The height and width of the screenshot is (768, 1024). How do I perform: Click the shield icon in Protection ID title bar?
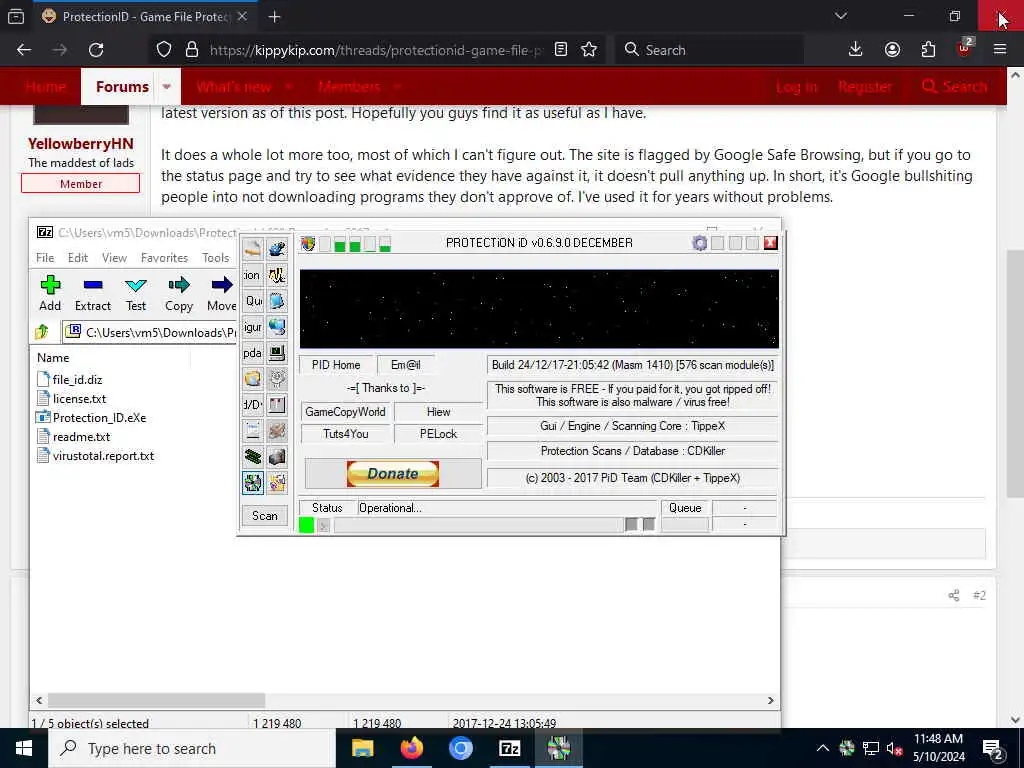(x=308, y=244)
